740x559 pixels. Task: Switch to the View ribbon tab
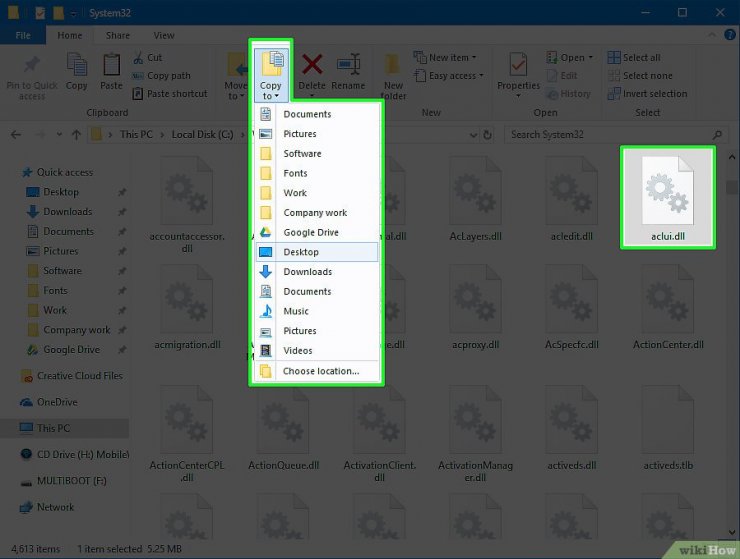[x=164, y=35]
